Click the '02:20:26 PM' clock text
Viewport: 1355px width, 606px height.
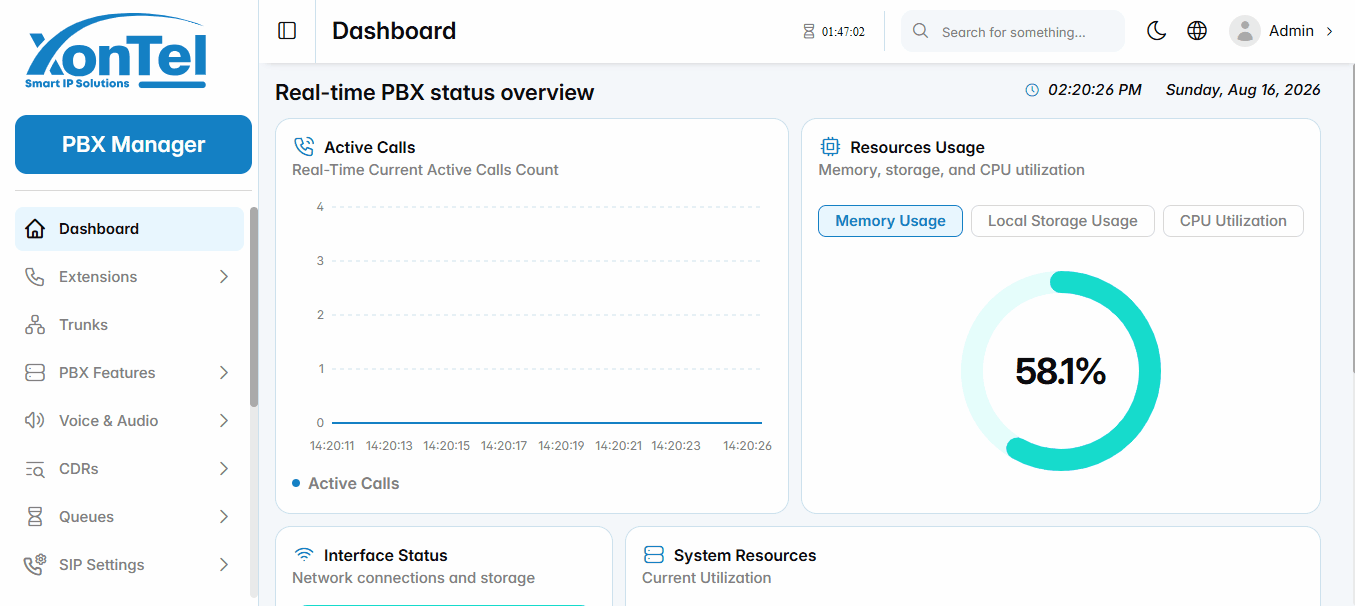(x=1094, y=90)
